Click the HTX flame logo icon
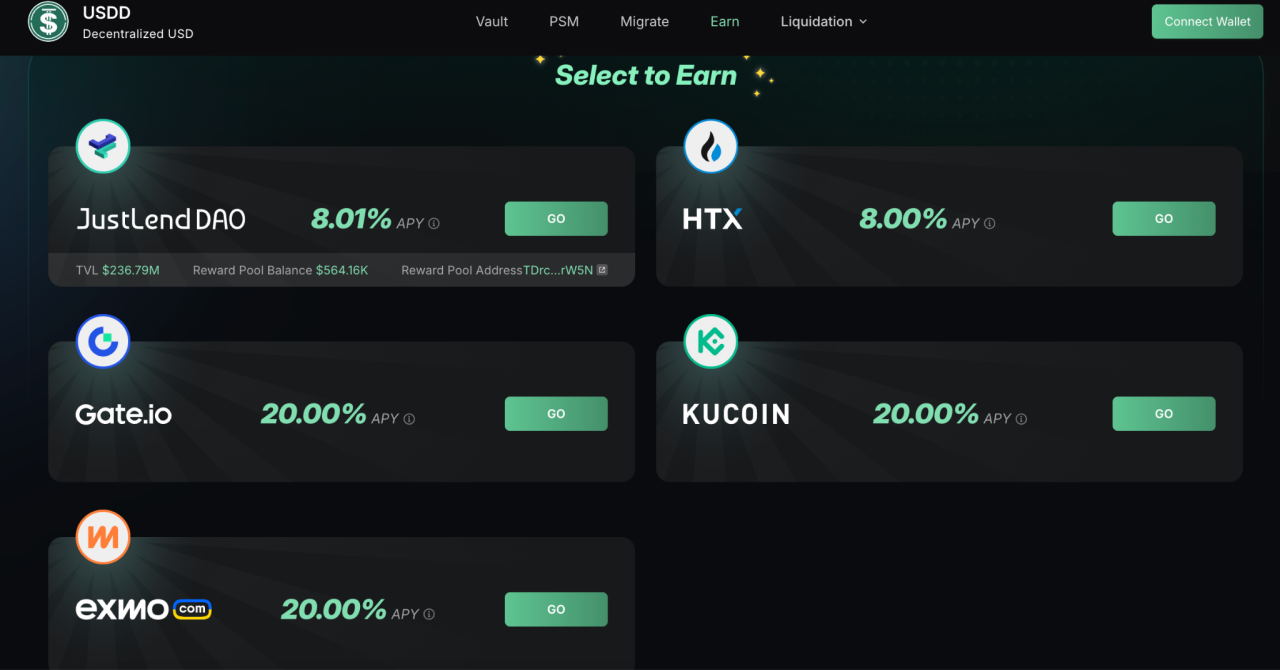Viewport: 1280px width, 670px height. pyautogui.click(x=711, y=147)
